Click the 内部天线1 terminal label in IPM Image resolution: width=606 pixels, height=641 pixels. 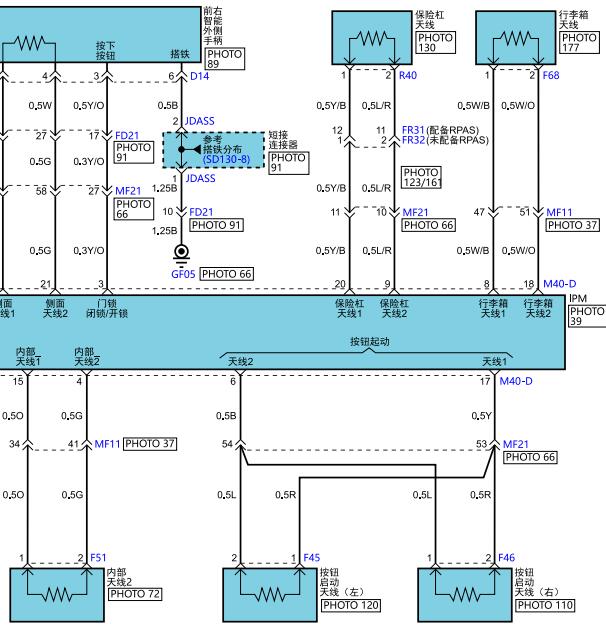click(28, 356)
